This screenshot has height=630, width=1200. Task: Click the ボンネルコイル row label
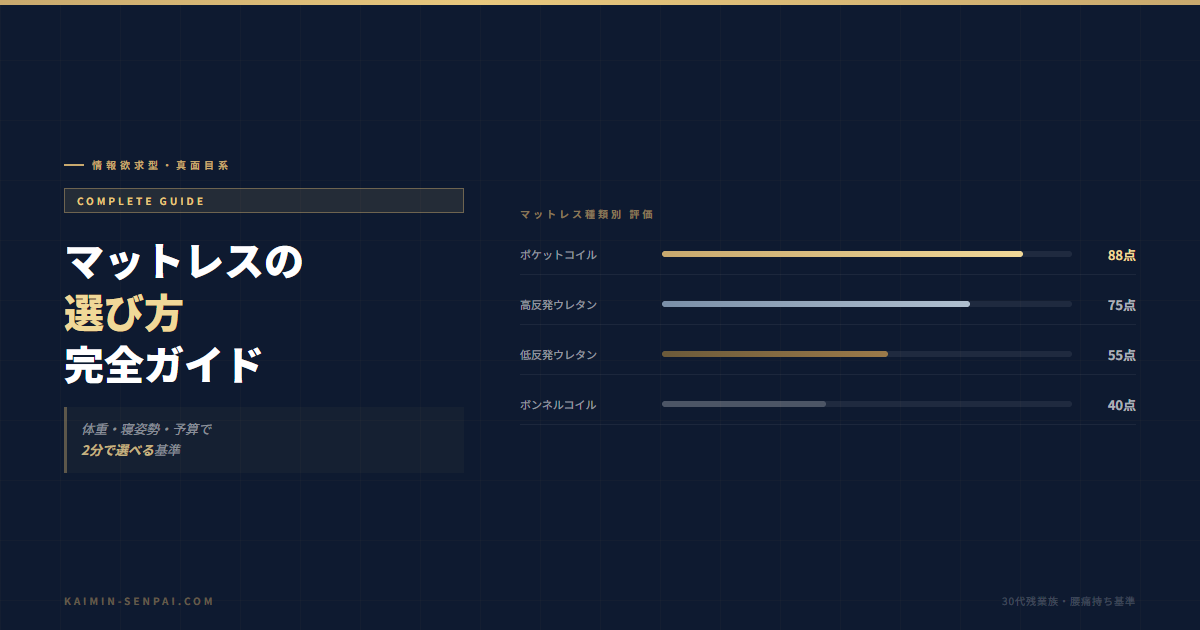[x=558, y=405]
